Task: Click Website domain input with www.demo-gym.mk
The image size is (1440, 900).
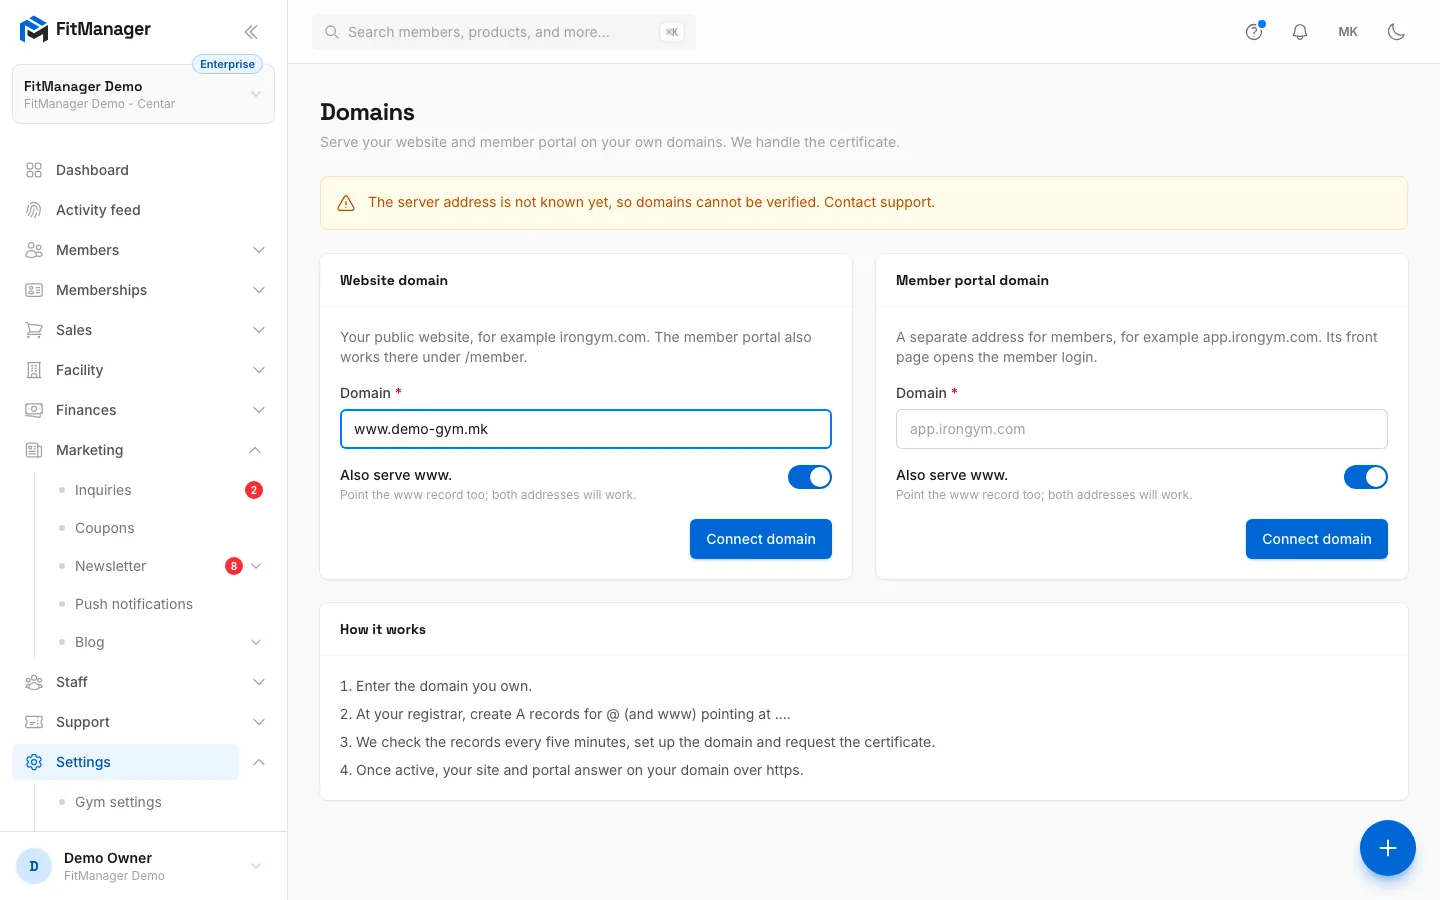Action: (x=586, y=429)
